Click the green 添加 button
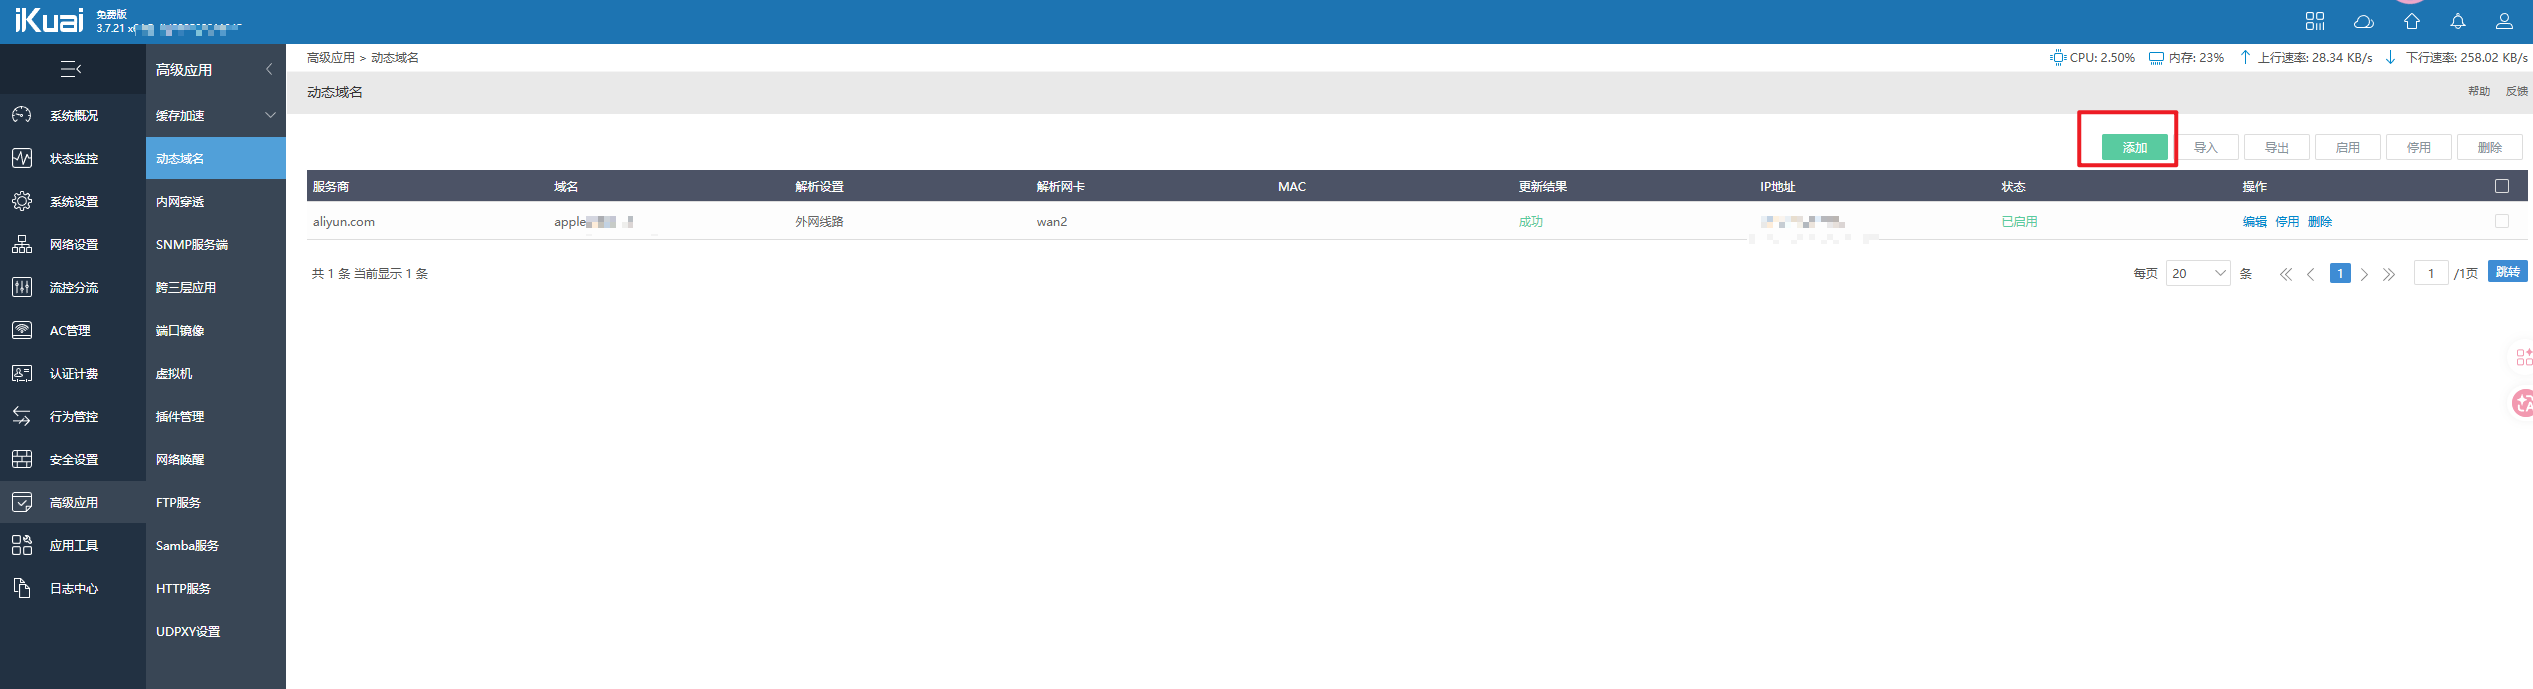The height and width of the screenshot is (689, 2533). click(x=2134, y=148)
